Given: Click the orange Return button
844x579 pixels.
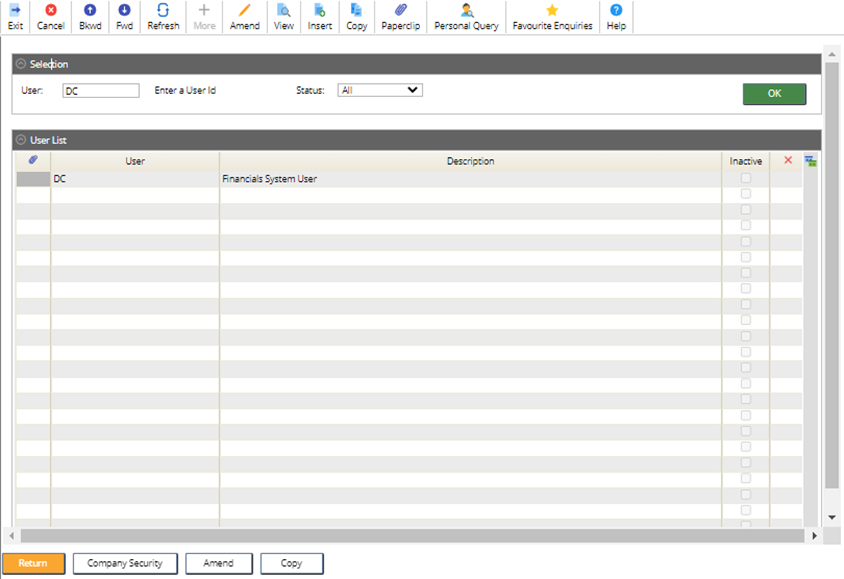Looking at the screenshot, I should (x=33, y=563).
